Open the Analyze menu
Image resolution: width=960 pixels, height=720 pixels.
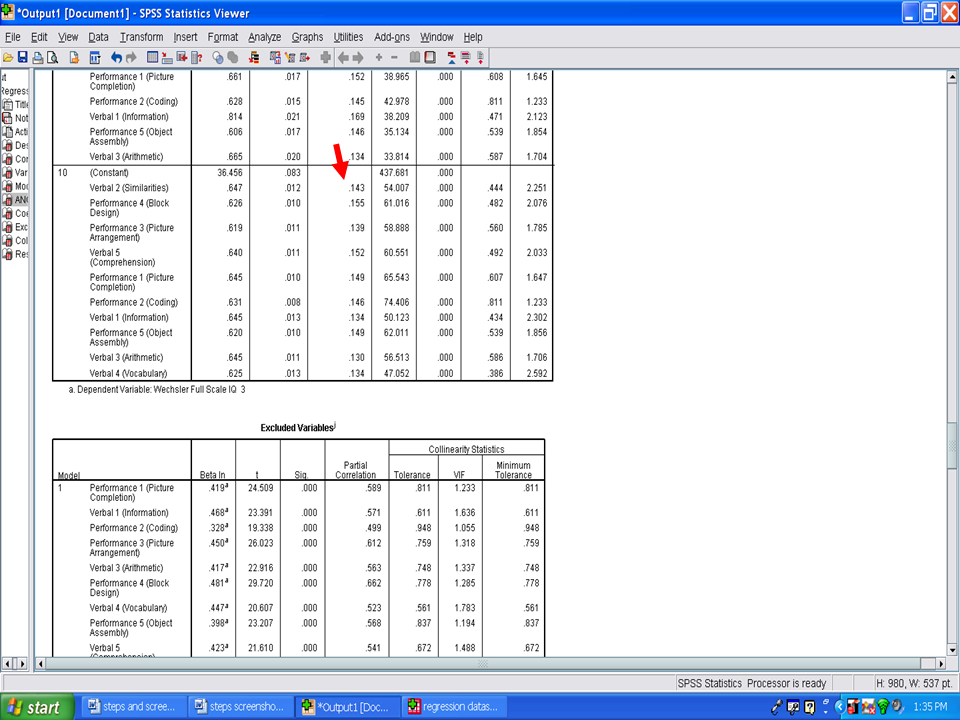pyautogui.click(x=264, y=37)
